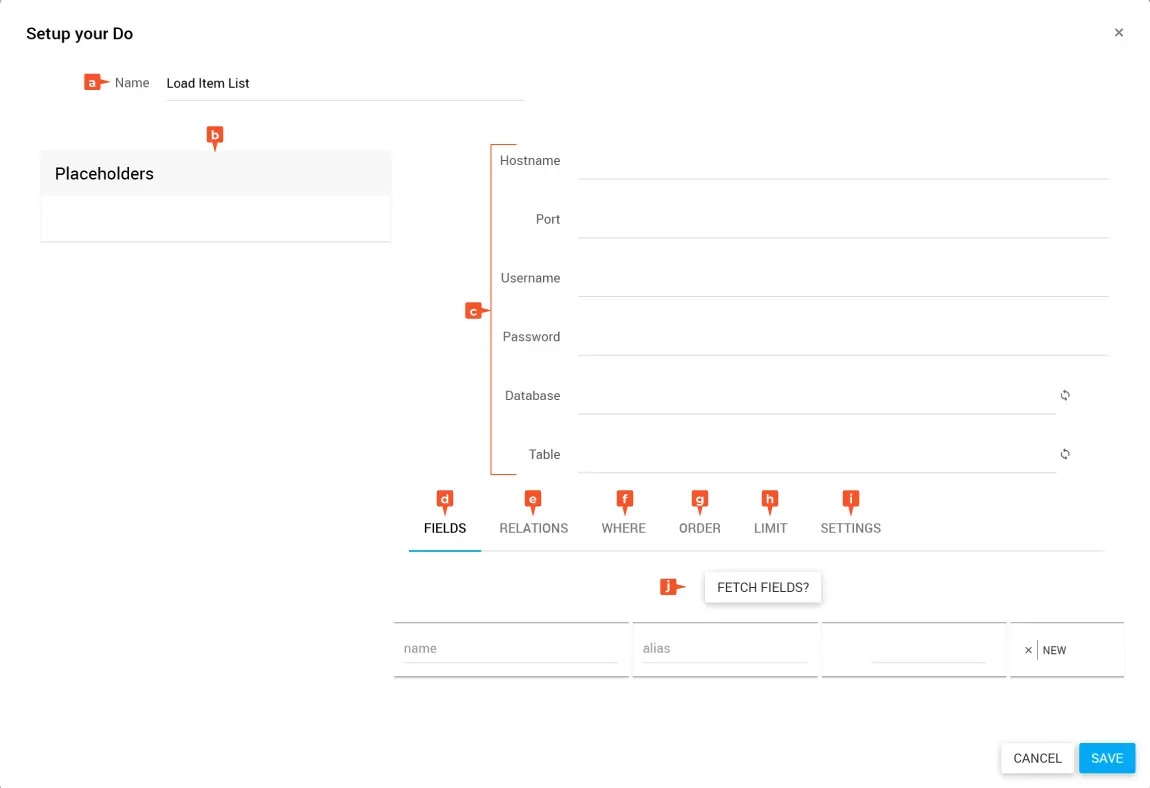The height and width of the screenshot is (788, 1150).
Task: Open the SETTINGS tab
Action: [850, 528]
